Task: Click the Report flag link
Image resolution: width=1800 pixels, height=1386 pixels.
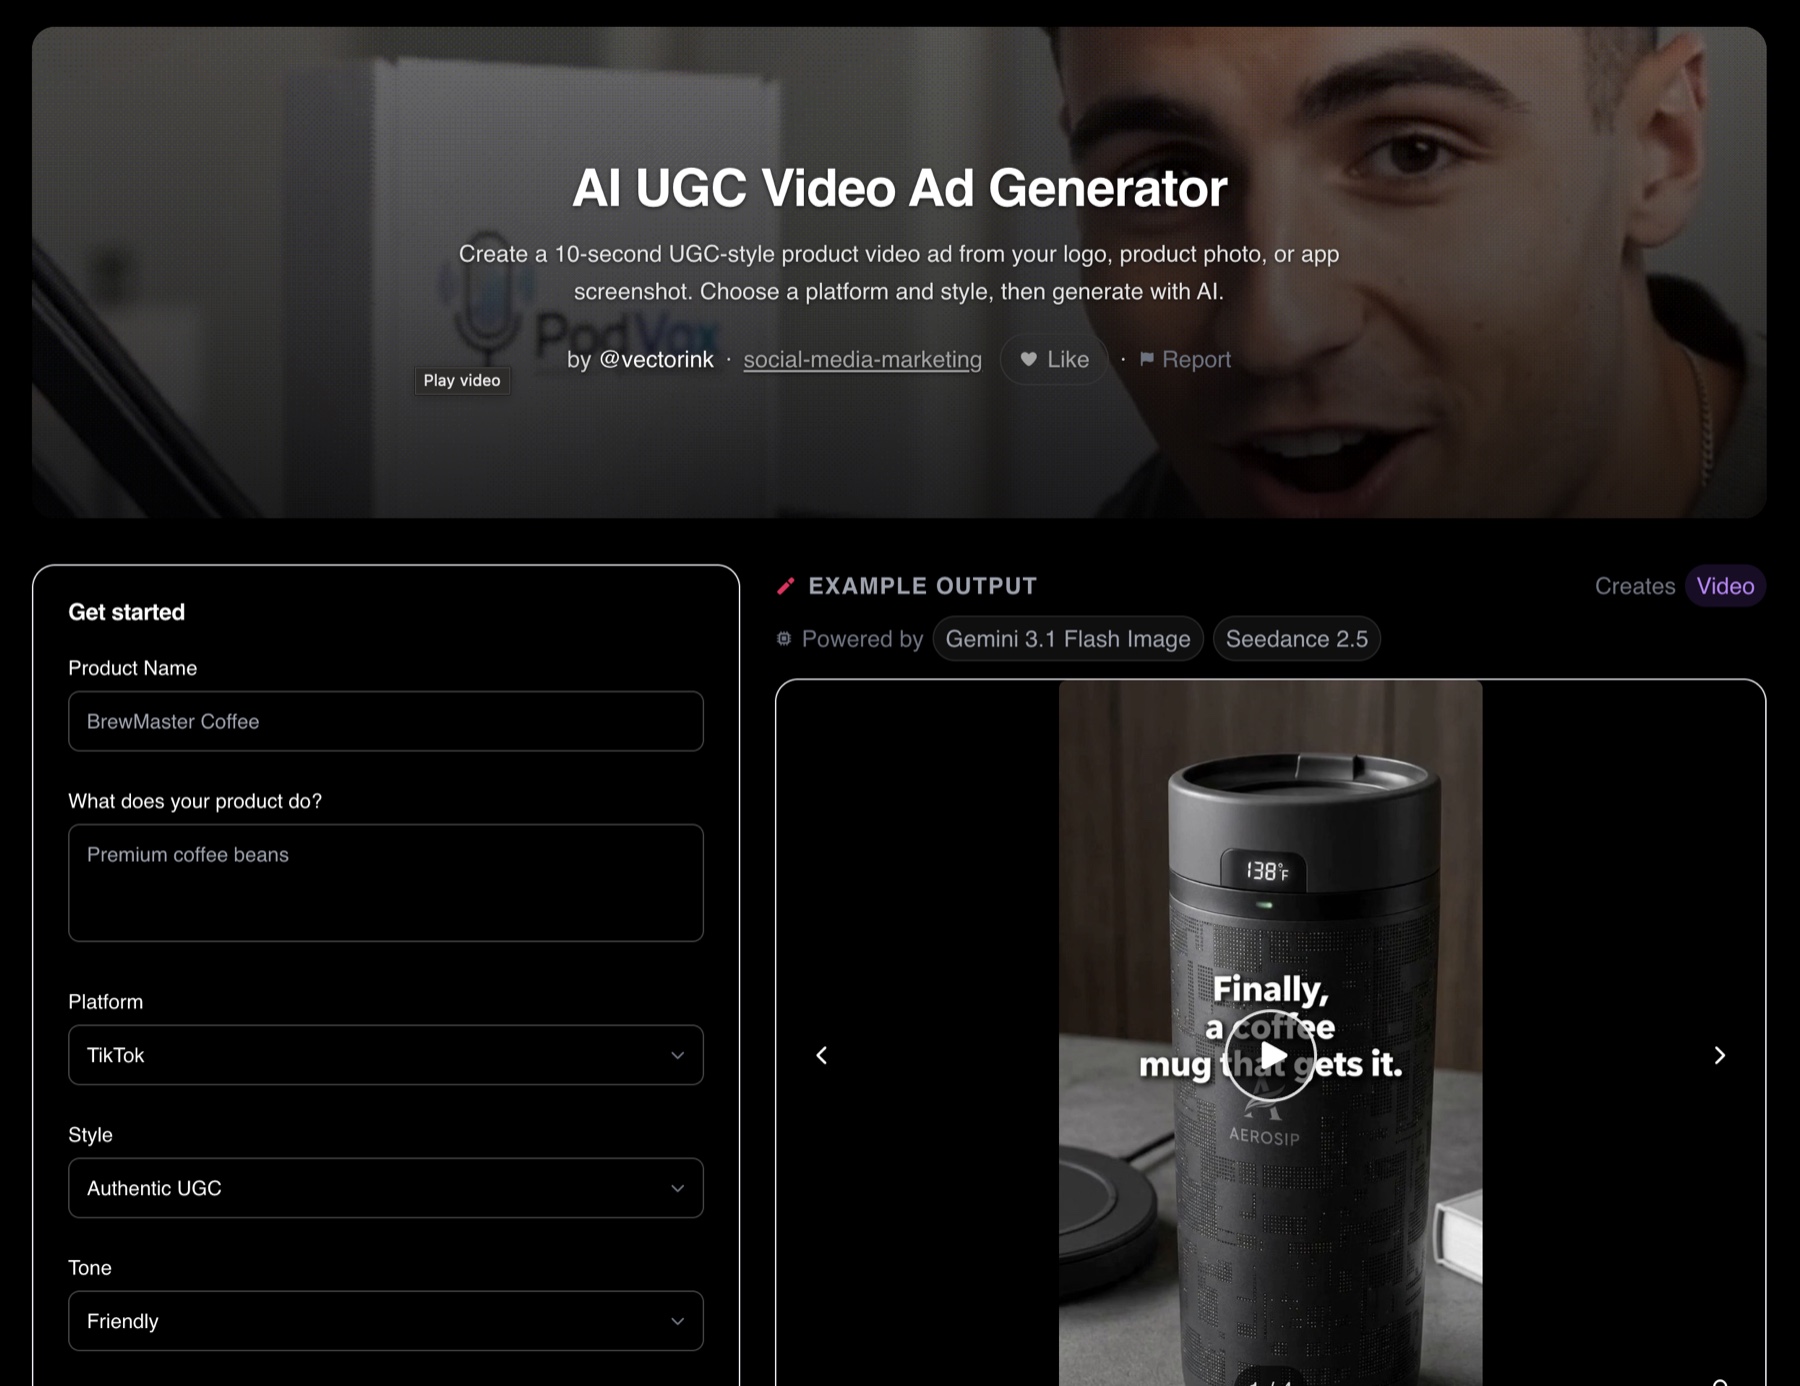Action: tap(1185, 359)
